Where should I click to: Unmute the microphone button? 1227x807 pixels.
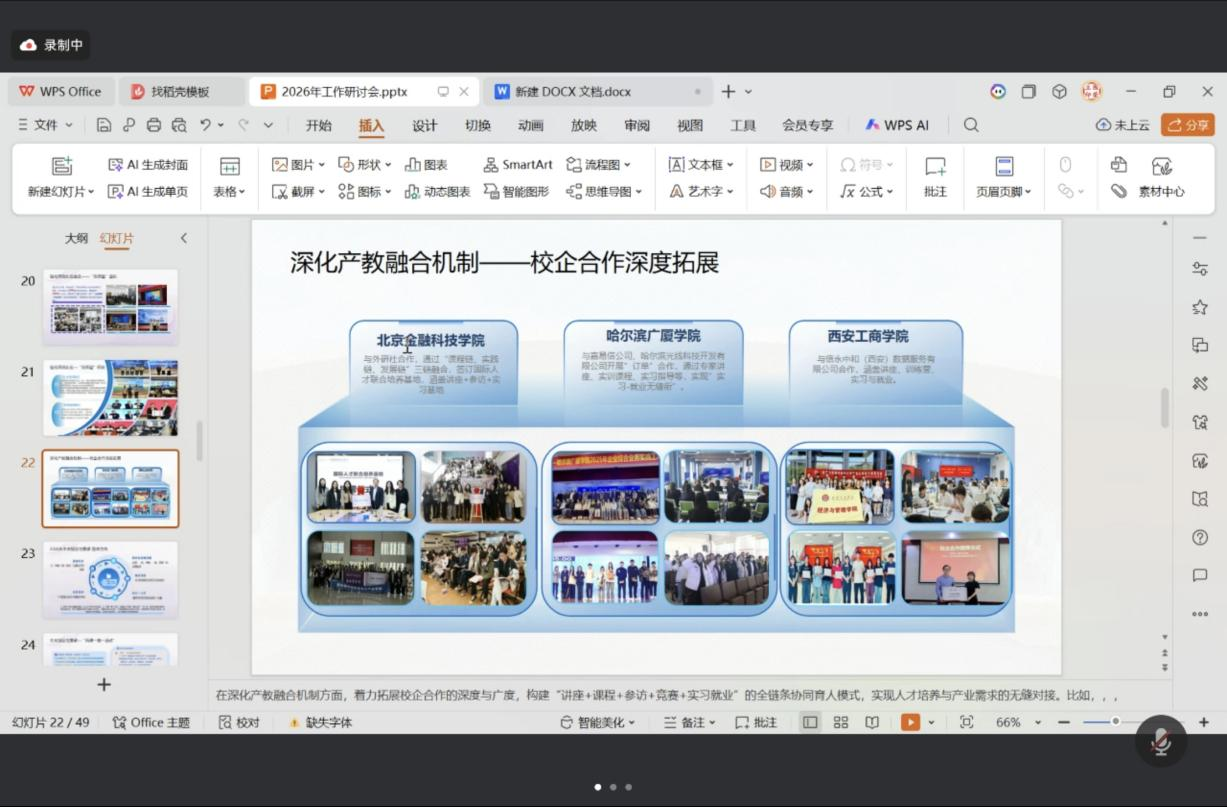(x=1161, y=742)
